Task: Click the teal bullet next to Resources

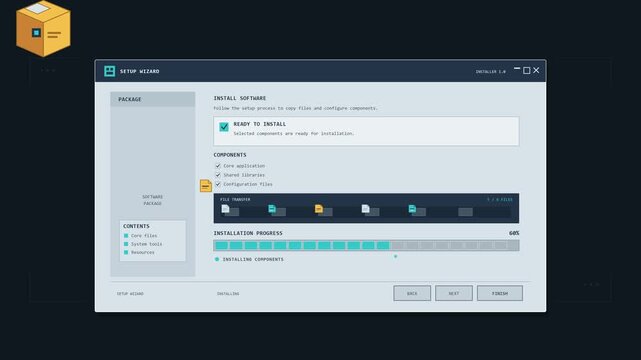Action: tap(126, 252)
